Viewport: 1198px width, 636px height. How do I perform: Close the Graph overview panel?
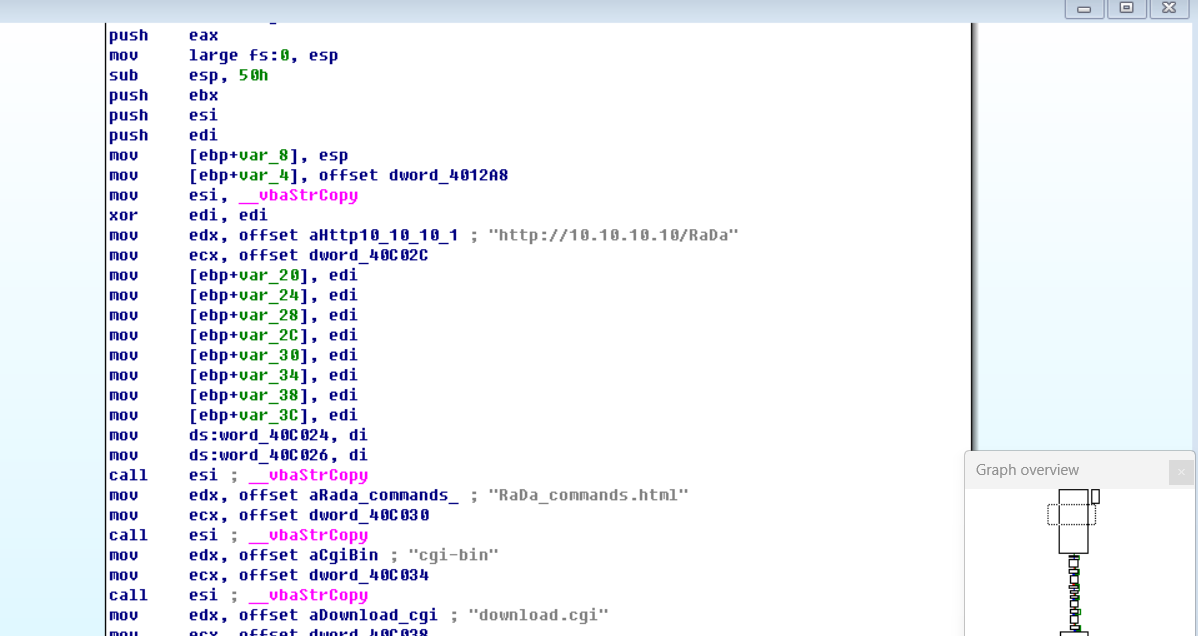[1180, 472]
